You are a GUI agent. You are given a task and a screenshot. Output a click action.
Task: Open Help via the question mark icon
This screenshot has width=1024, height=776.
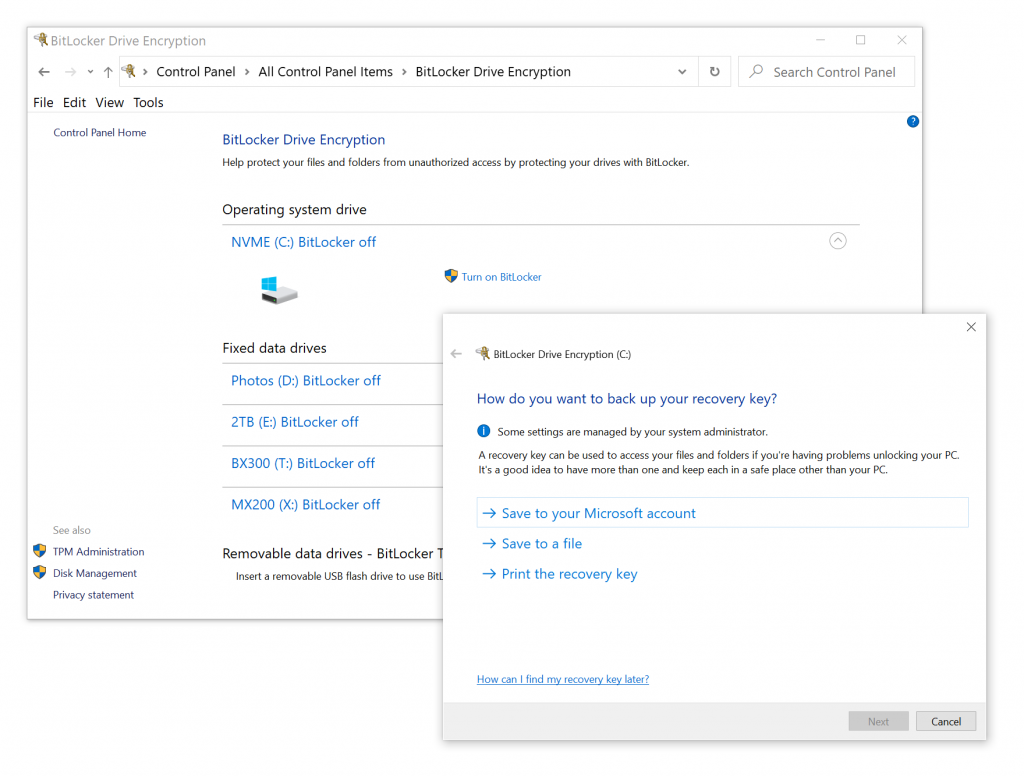pyautogui.click(x=912, y=121)
